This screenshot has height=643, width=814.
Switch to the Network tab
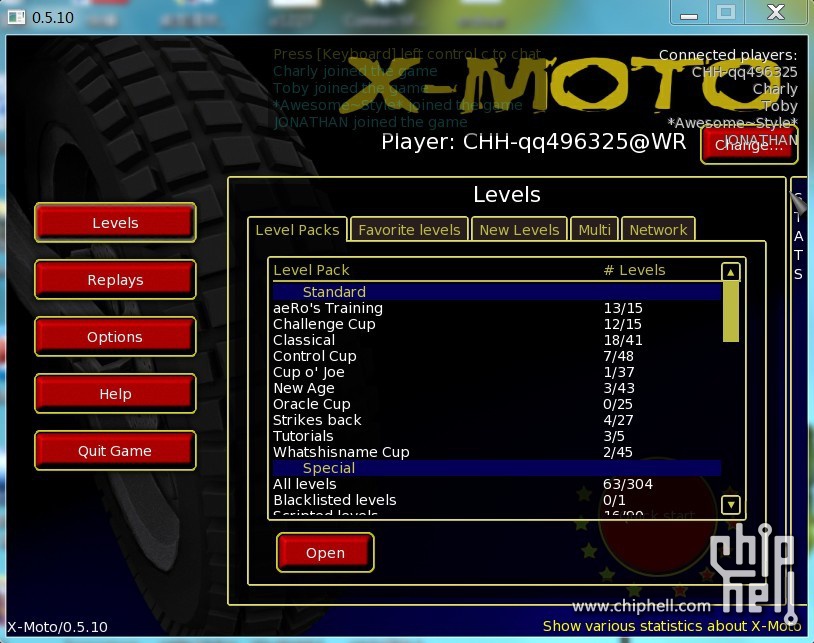658,229
